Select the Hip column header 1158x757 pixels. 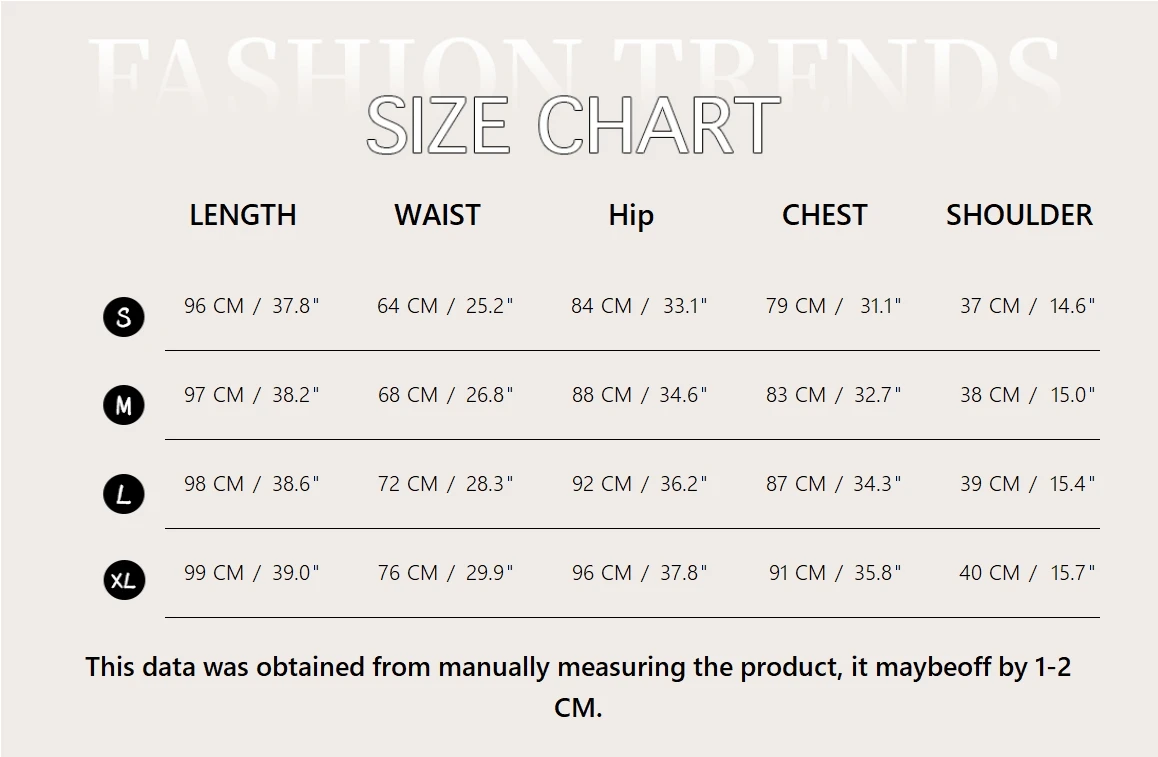coord(631,216)
